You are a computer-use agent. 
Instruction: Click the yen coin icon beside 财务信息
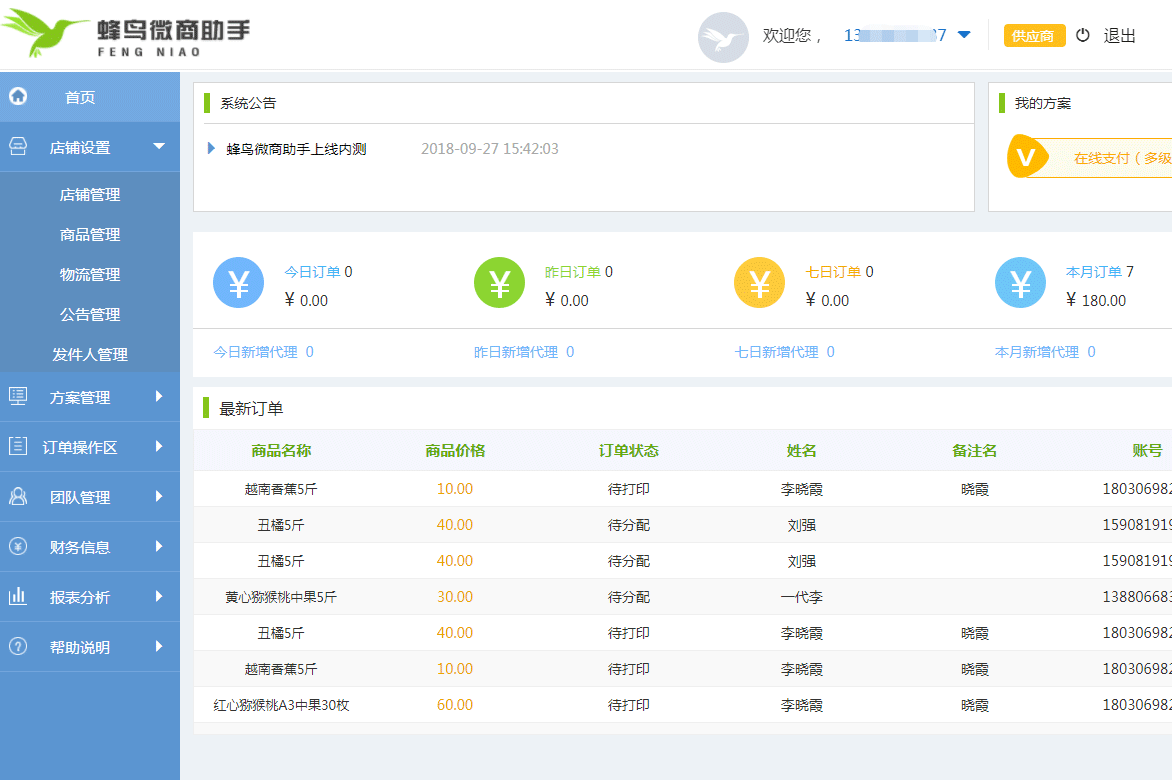(x=18, y=547)
